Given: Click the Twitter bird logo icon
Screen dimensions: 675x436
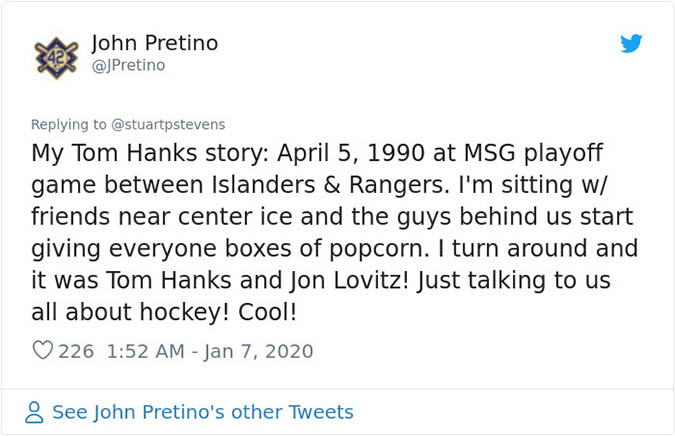Looking at the screenshot, I should 630,44.
